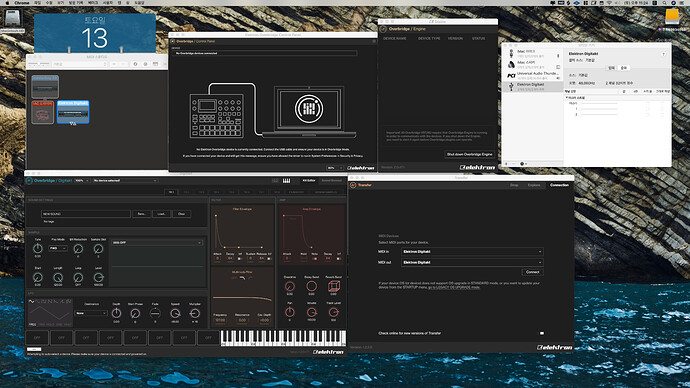Click the Sample Slot knob
Screen dimensions: 690x388
[x=98, y=249]
